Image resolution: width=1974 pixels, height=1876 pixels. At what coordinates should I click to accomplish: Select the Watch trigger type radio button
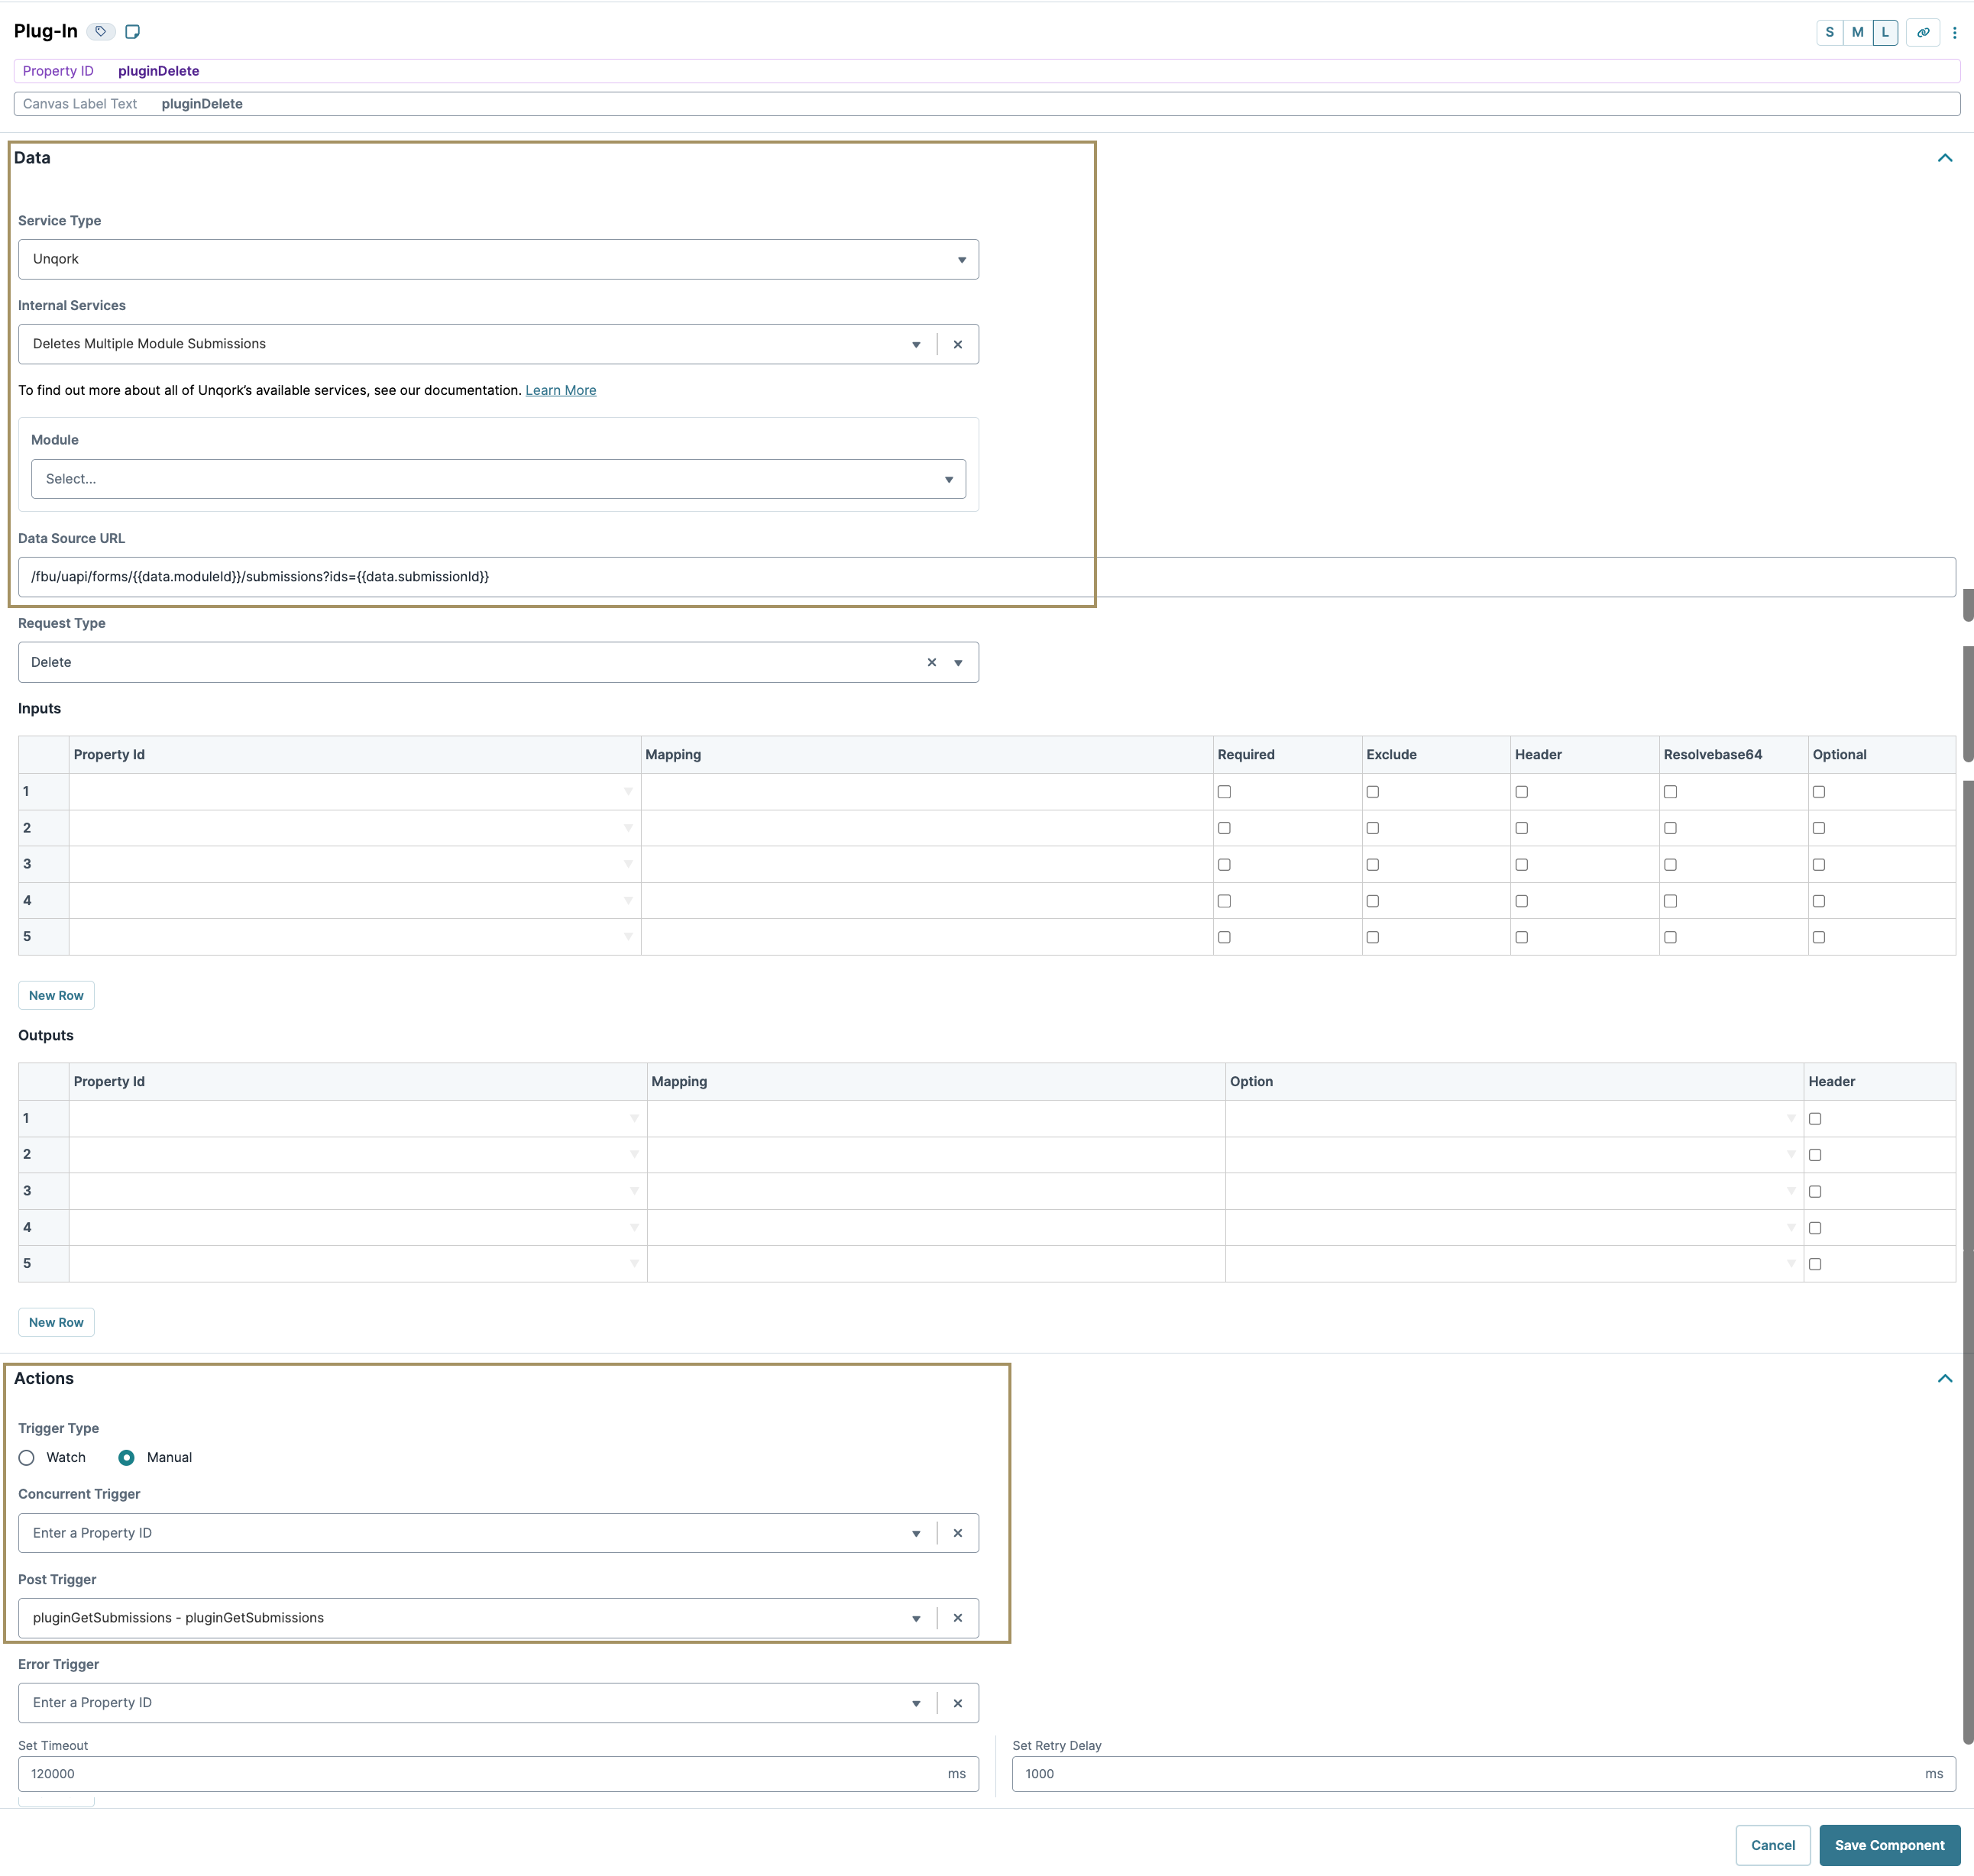point(26,1457)
